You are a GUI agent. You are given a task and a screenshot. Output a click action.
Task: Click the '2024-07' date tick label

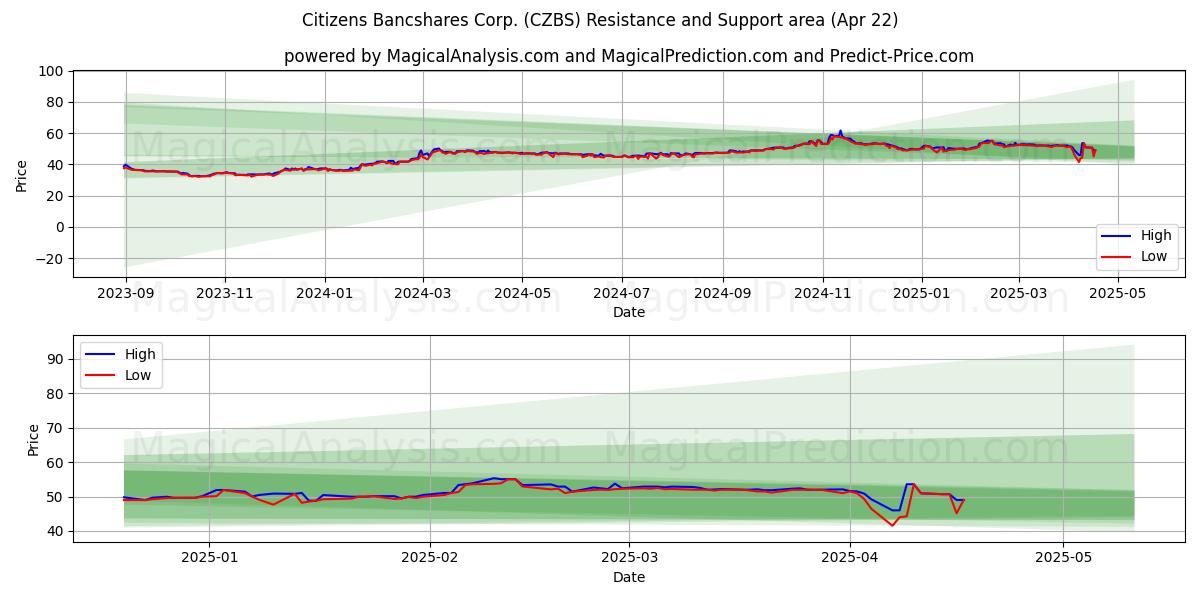point(623,294)
